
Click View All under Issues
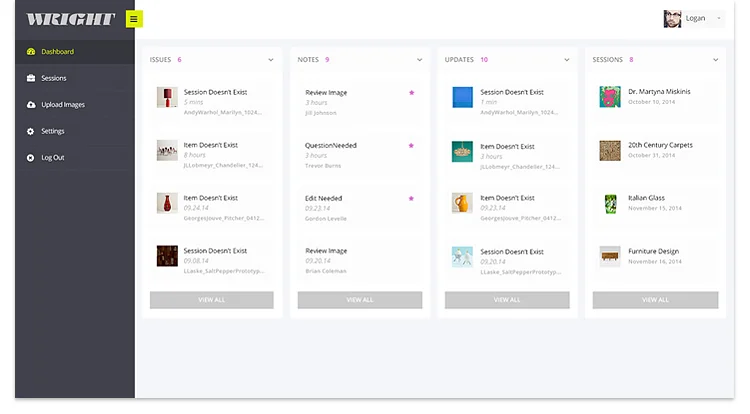(x=211, y=300)
